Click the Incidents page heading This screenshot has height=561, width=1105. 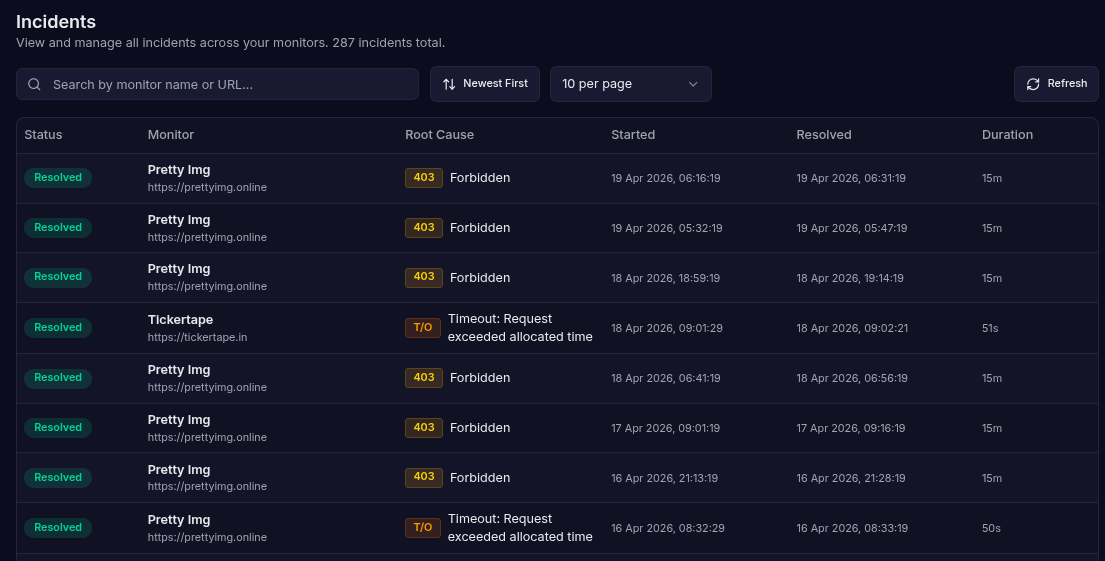(56, 22)
